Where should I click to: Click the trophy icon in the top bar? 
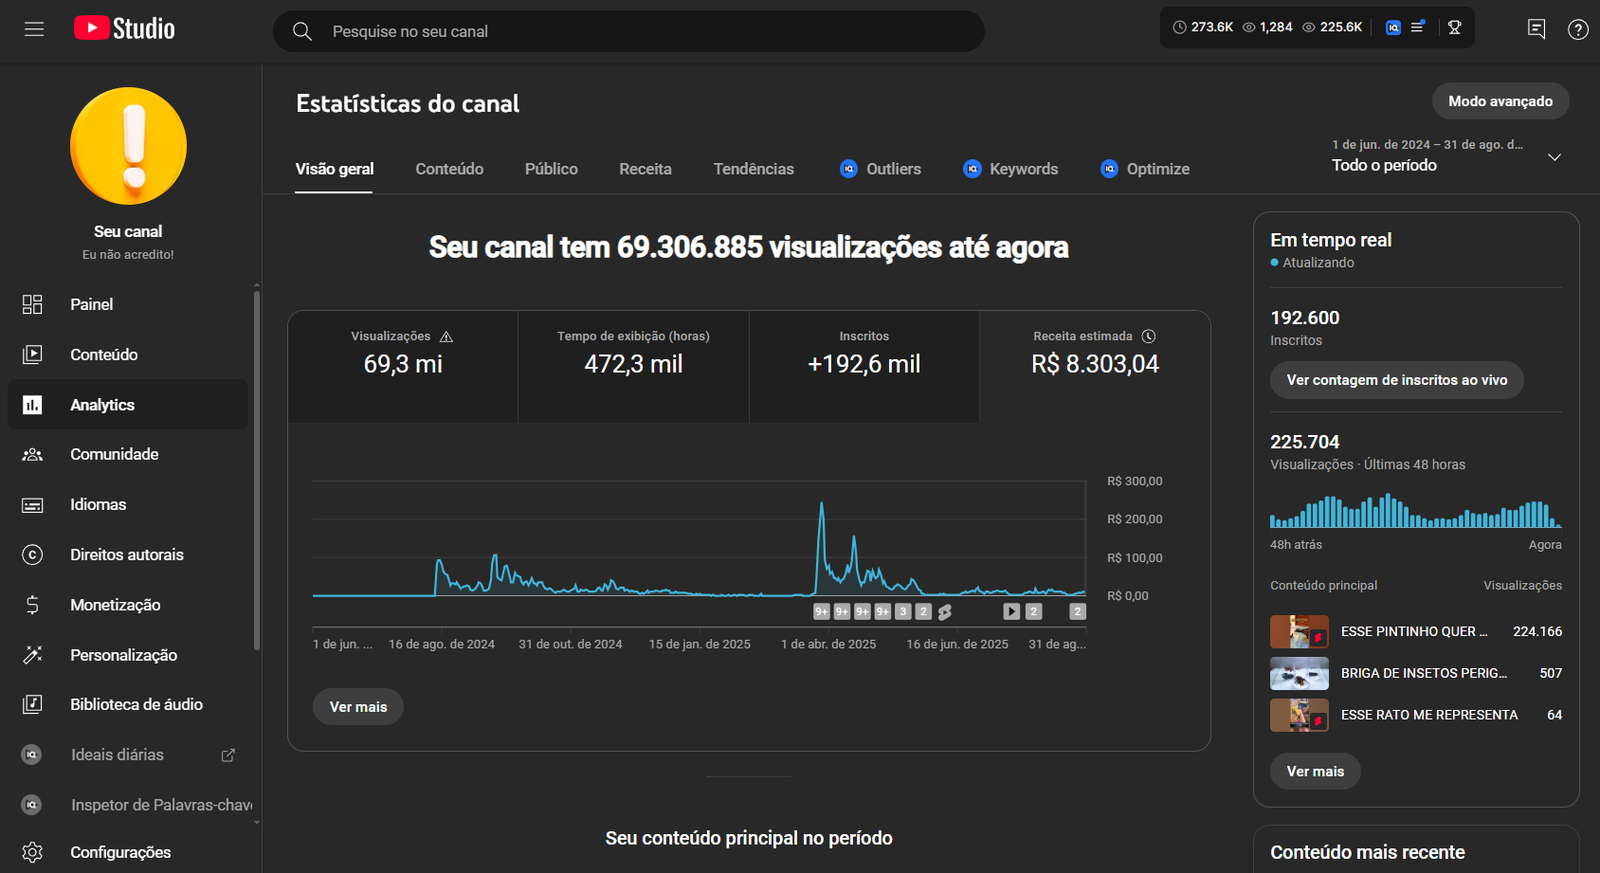click(x=1455, y=27)
